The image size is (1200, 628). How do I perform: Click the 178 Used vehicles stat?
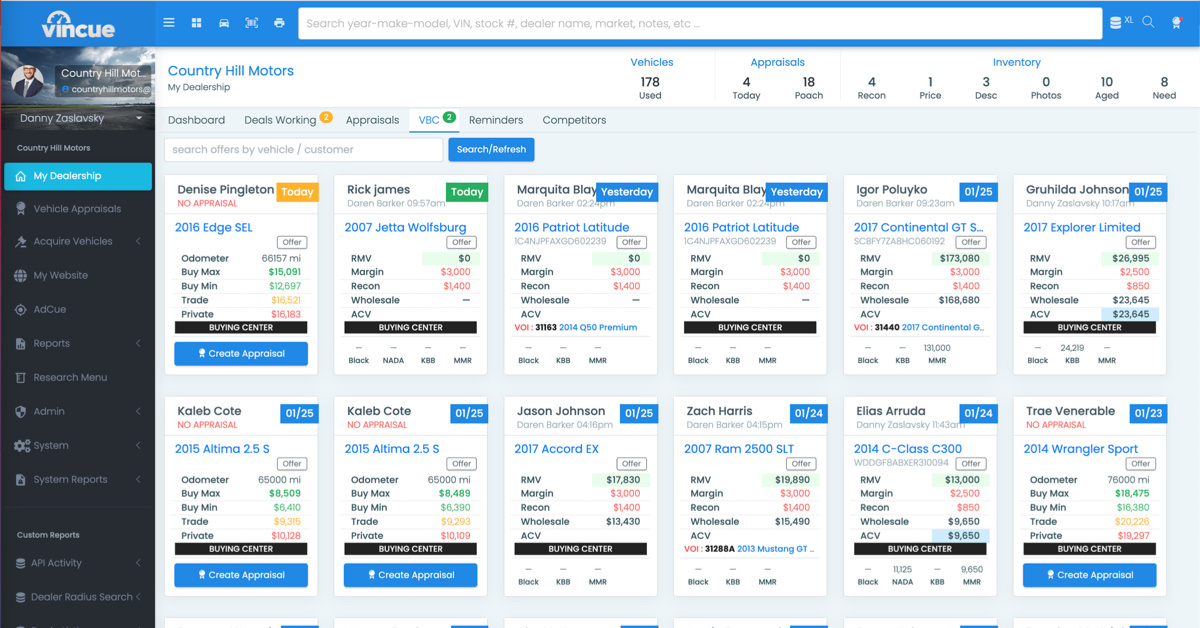tap(650, 88)
